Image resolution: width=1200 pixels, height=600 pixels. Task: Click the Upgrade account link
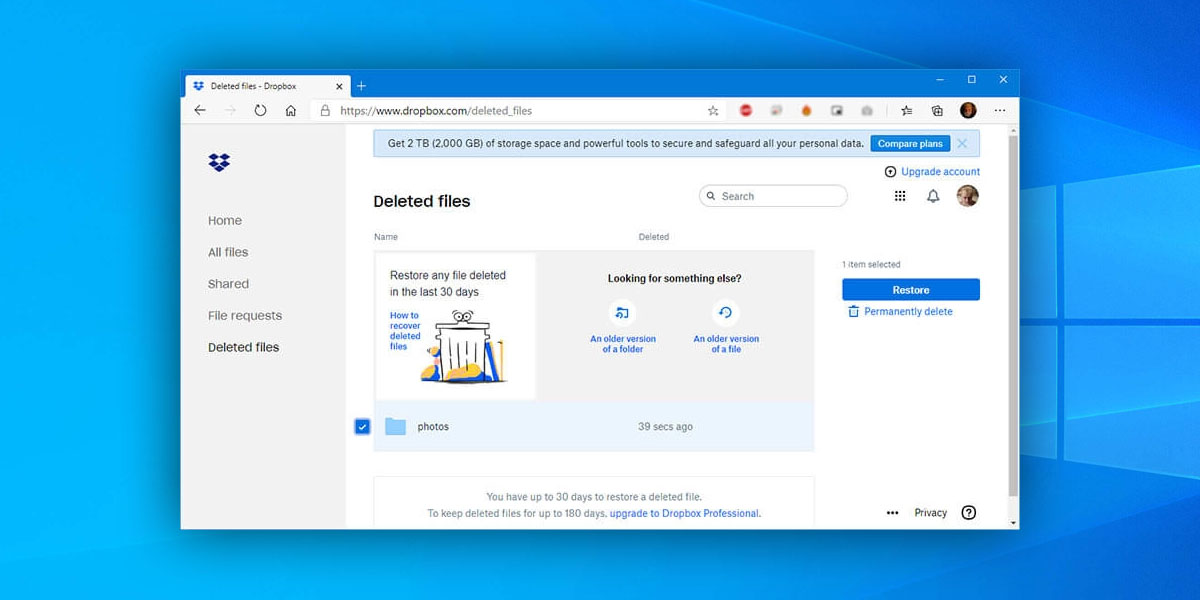pos(940,172)
